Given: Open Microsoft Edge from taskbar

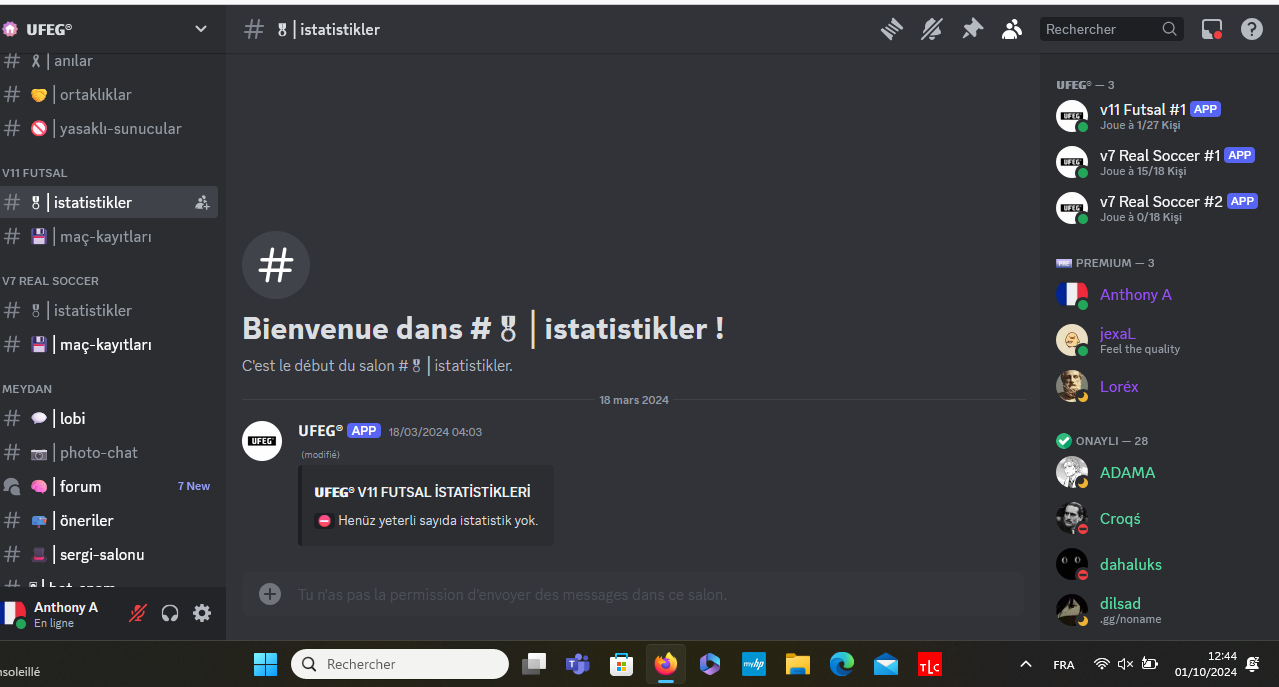Looking at the screenshot, I should [842, 664].
